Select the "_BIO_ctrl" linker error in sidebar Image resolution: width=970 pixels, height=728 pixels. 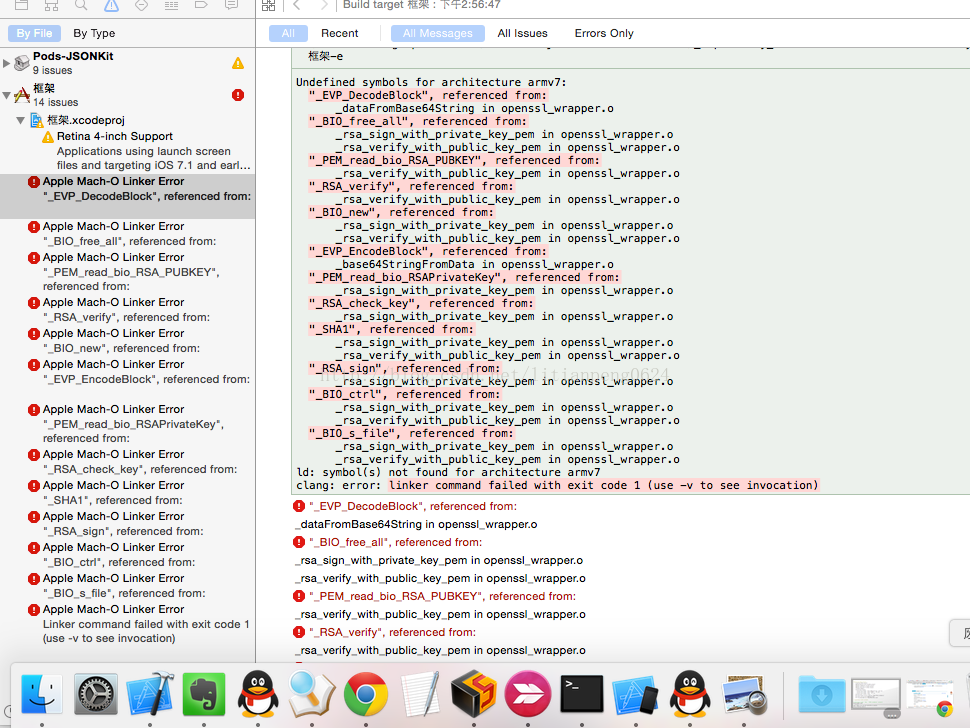coord(127,555)
